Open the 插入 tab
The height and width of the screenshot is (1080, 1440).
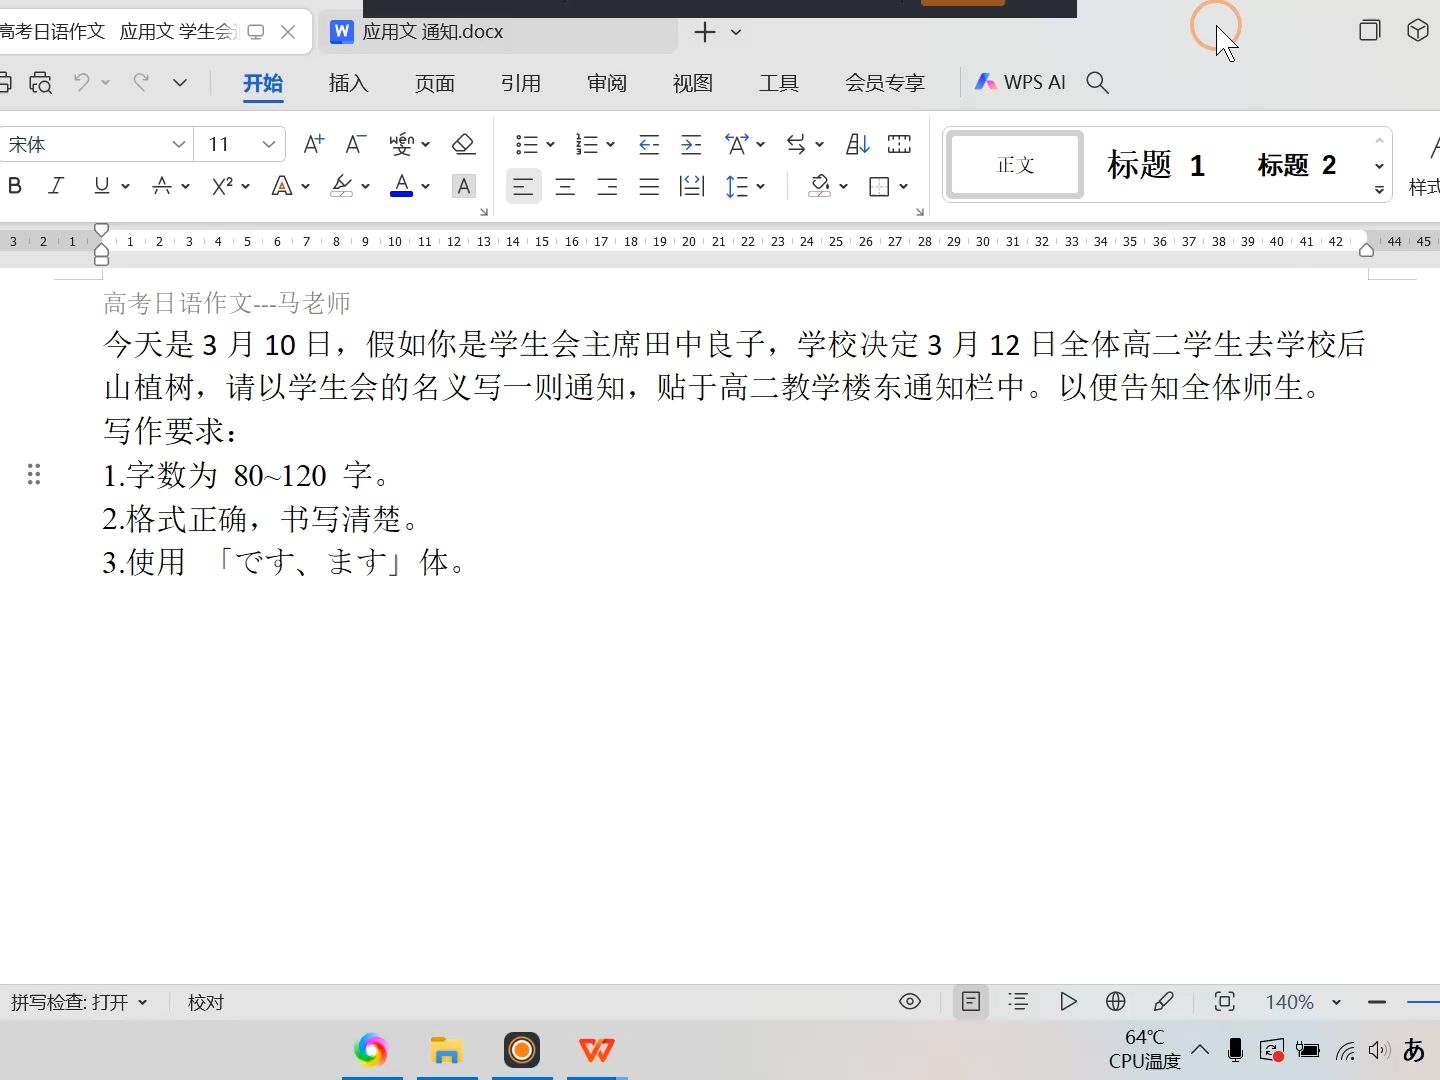348,83
